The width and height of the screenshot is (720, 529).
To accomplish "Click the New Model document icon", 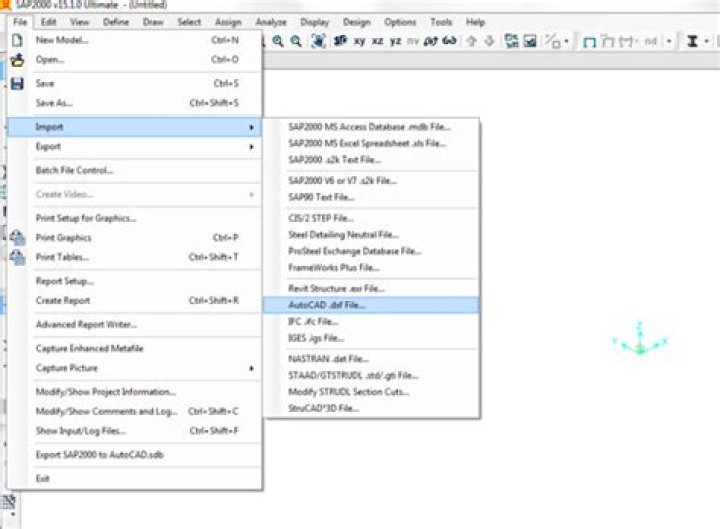I will [17, 40].
